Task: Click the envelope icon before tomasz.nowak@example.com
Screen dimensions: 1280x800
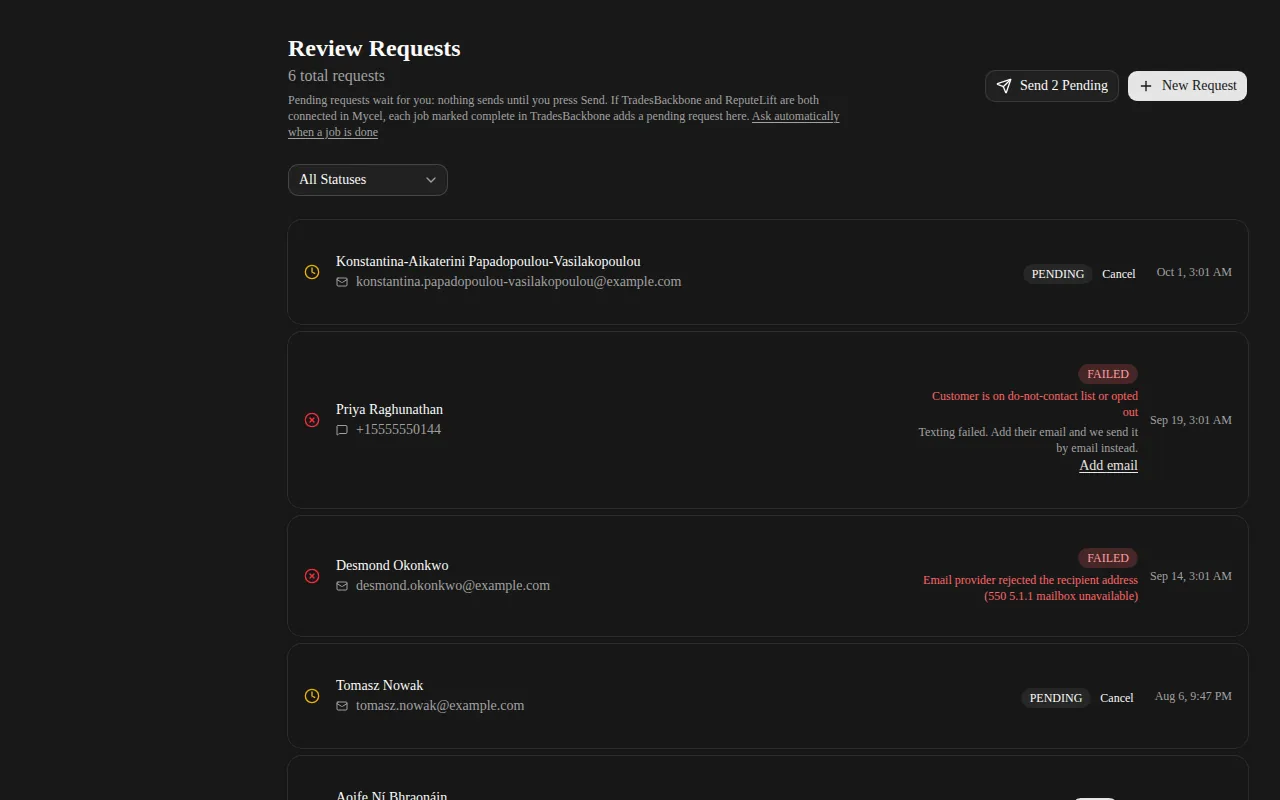Action: click(x=342, y=706)
